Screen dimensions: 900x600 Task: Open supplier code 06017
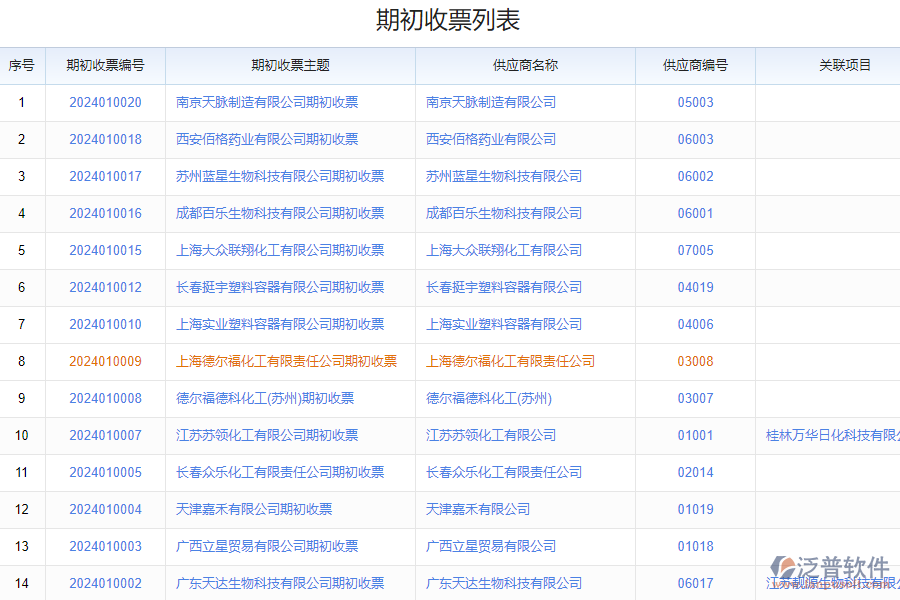[695, 583]
